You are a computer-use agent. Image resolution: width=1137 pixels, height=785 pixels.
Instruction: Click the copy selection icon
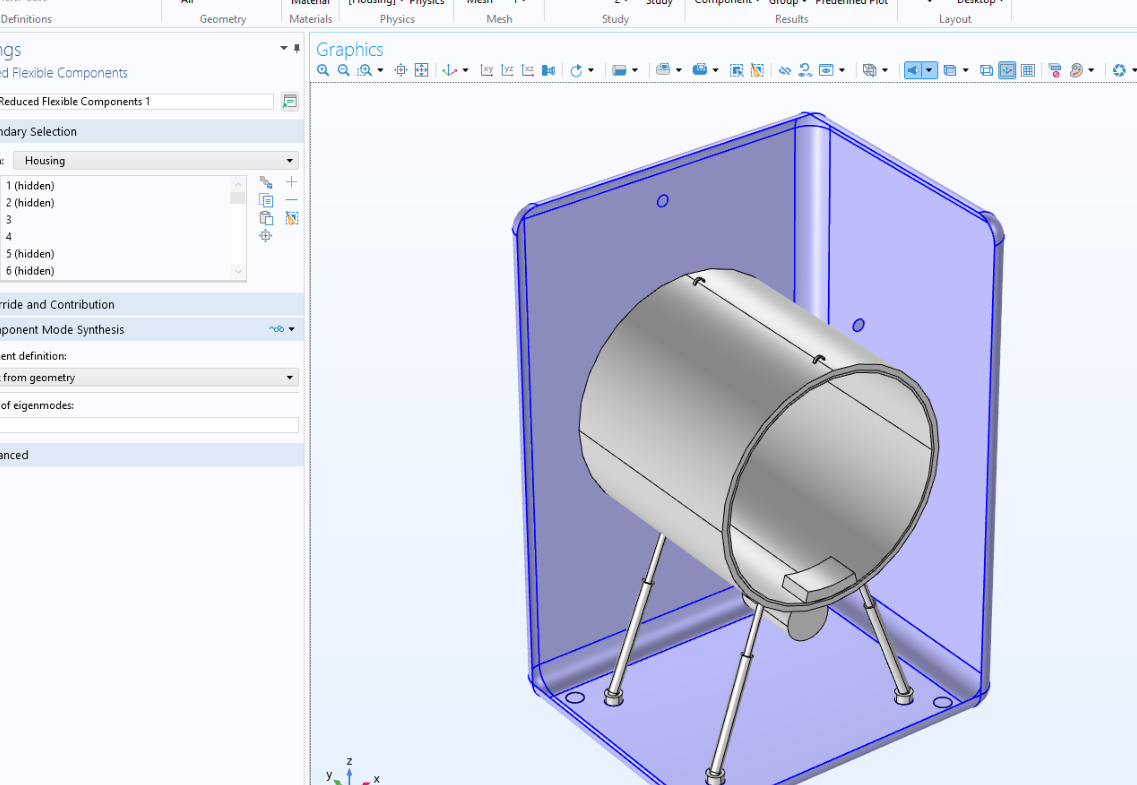click(266, 200)
